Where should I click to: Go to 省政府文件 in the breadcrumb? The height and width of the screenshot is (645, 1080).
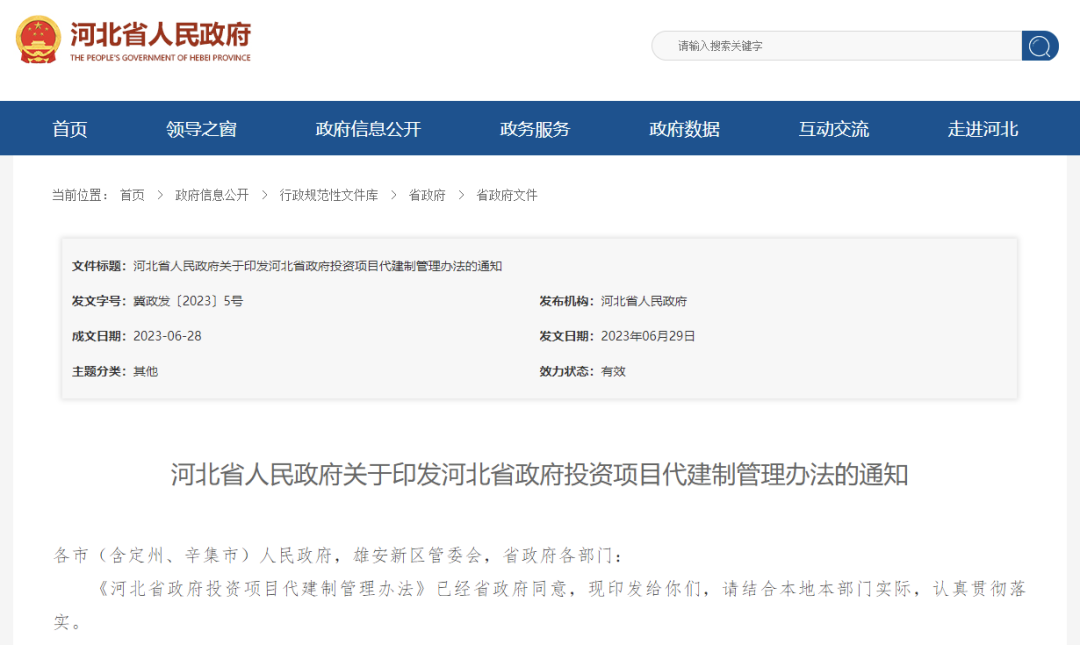[507, 196]
